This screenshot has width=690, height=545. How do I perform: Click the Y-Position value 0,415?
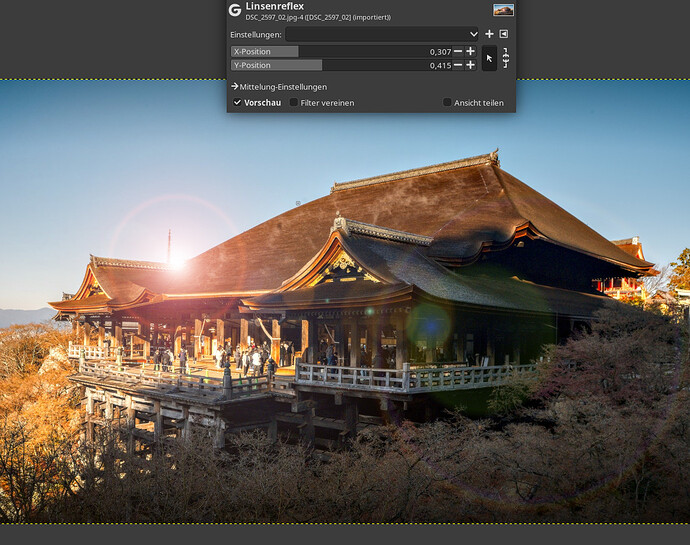pyautogui.click(x=439, y=65)
